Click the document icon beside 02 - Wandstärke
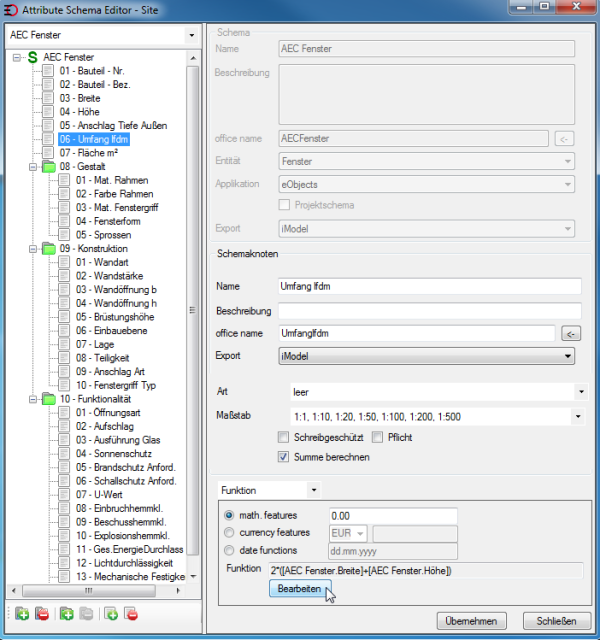Image resolution: width=600 pixels, height=640 pixels. (x=64, y=276)
